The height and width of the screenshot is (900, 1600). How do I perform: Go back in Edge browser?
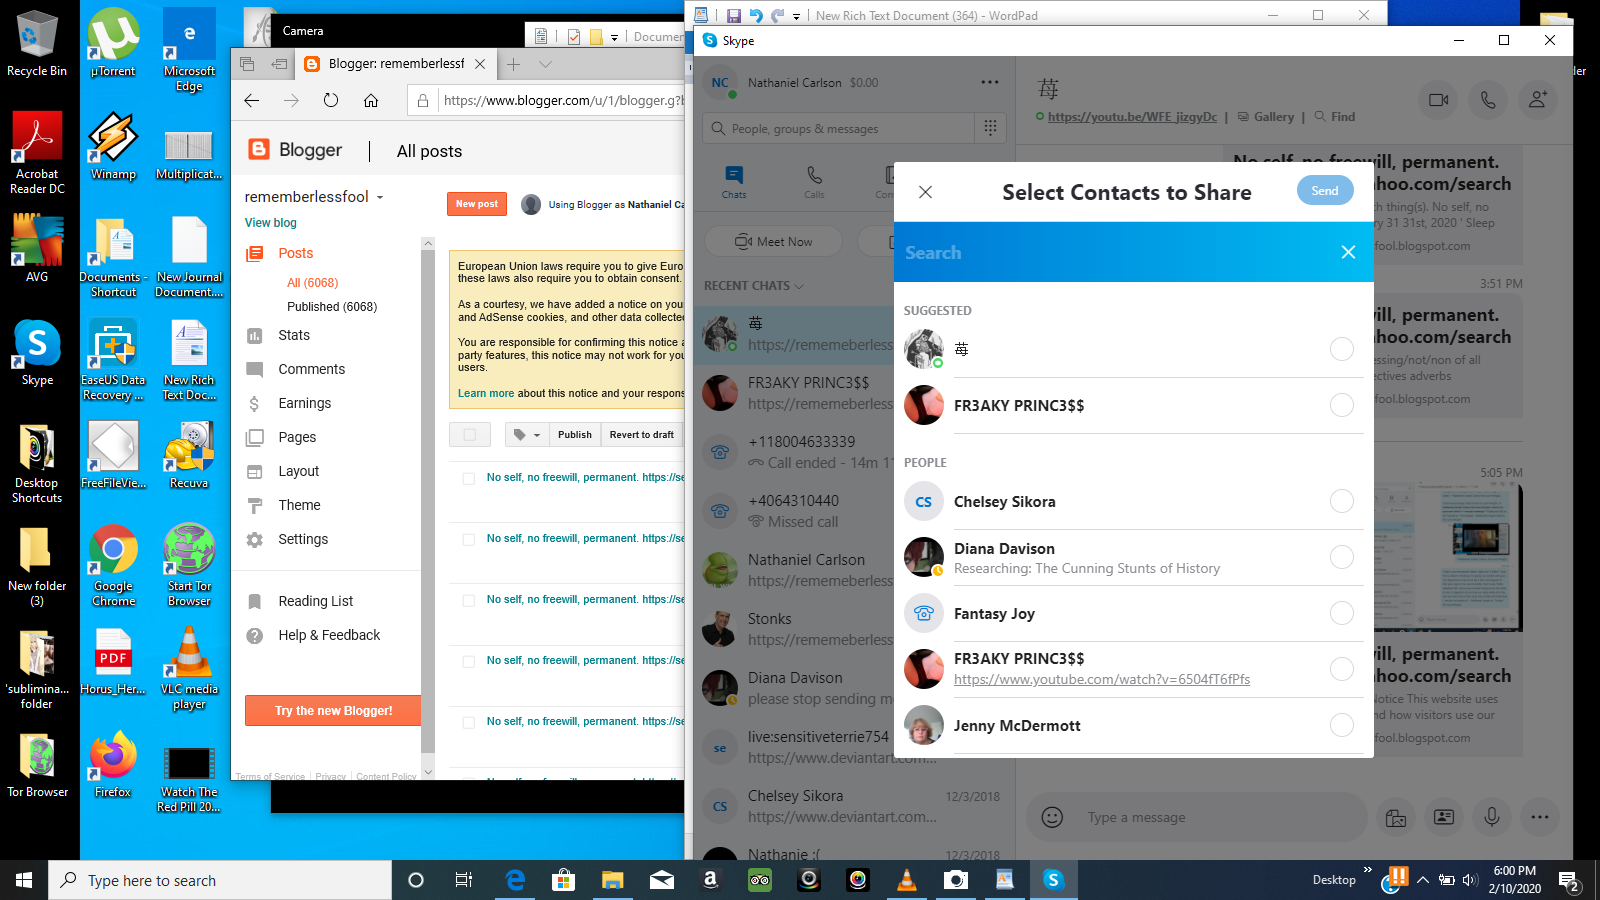(251, 100)
